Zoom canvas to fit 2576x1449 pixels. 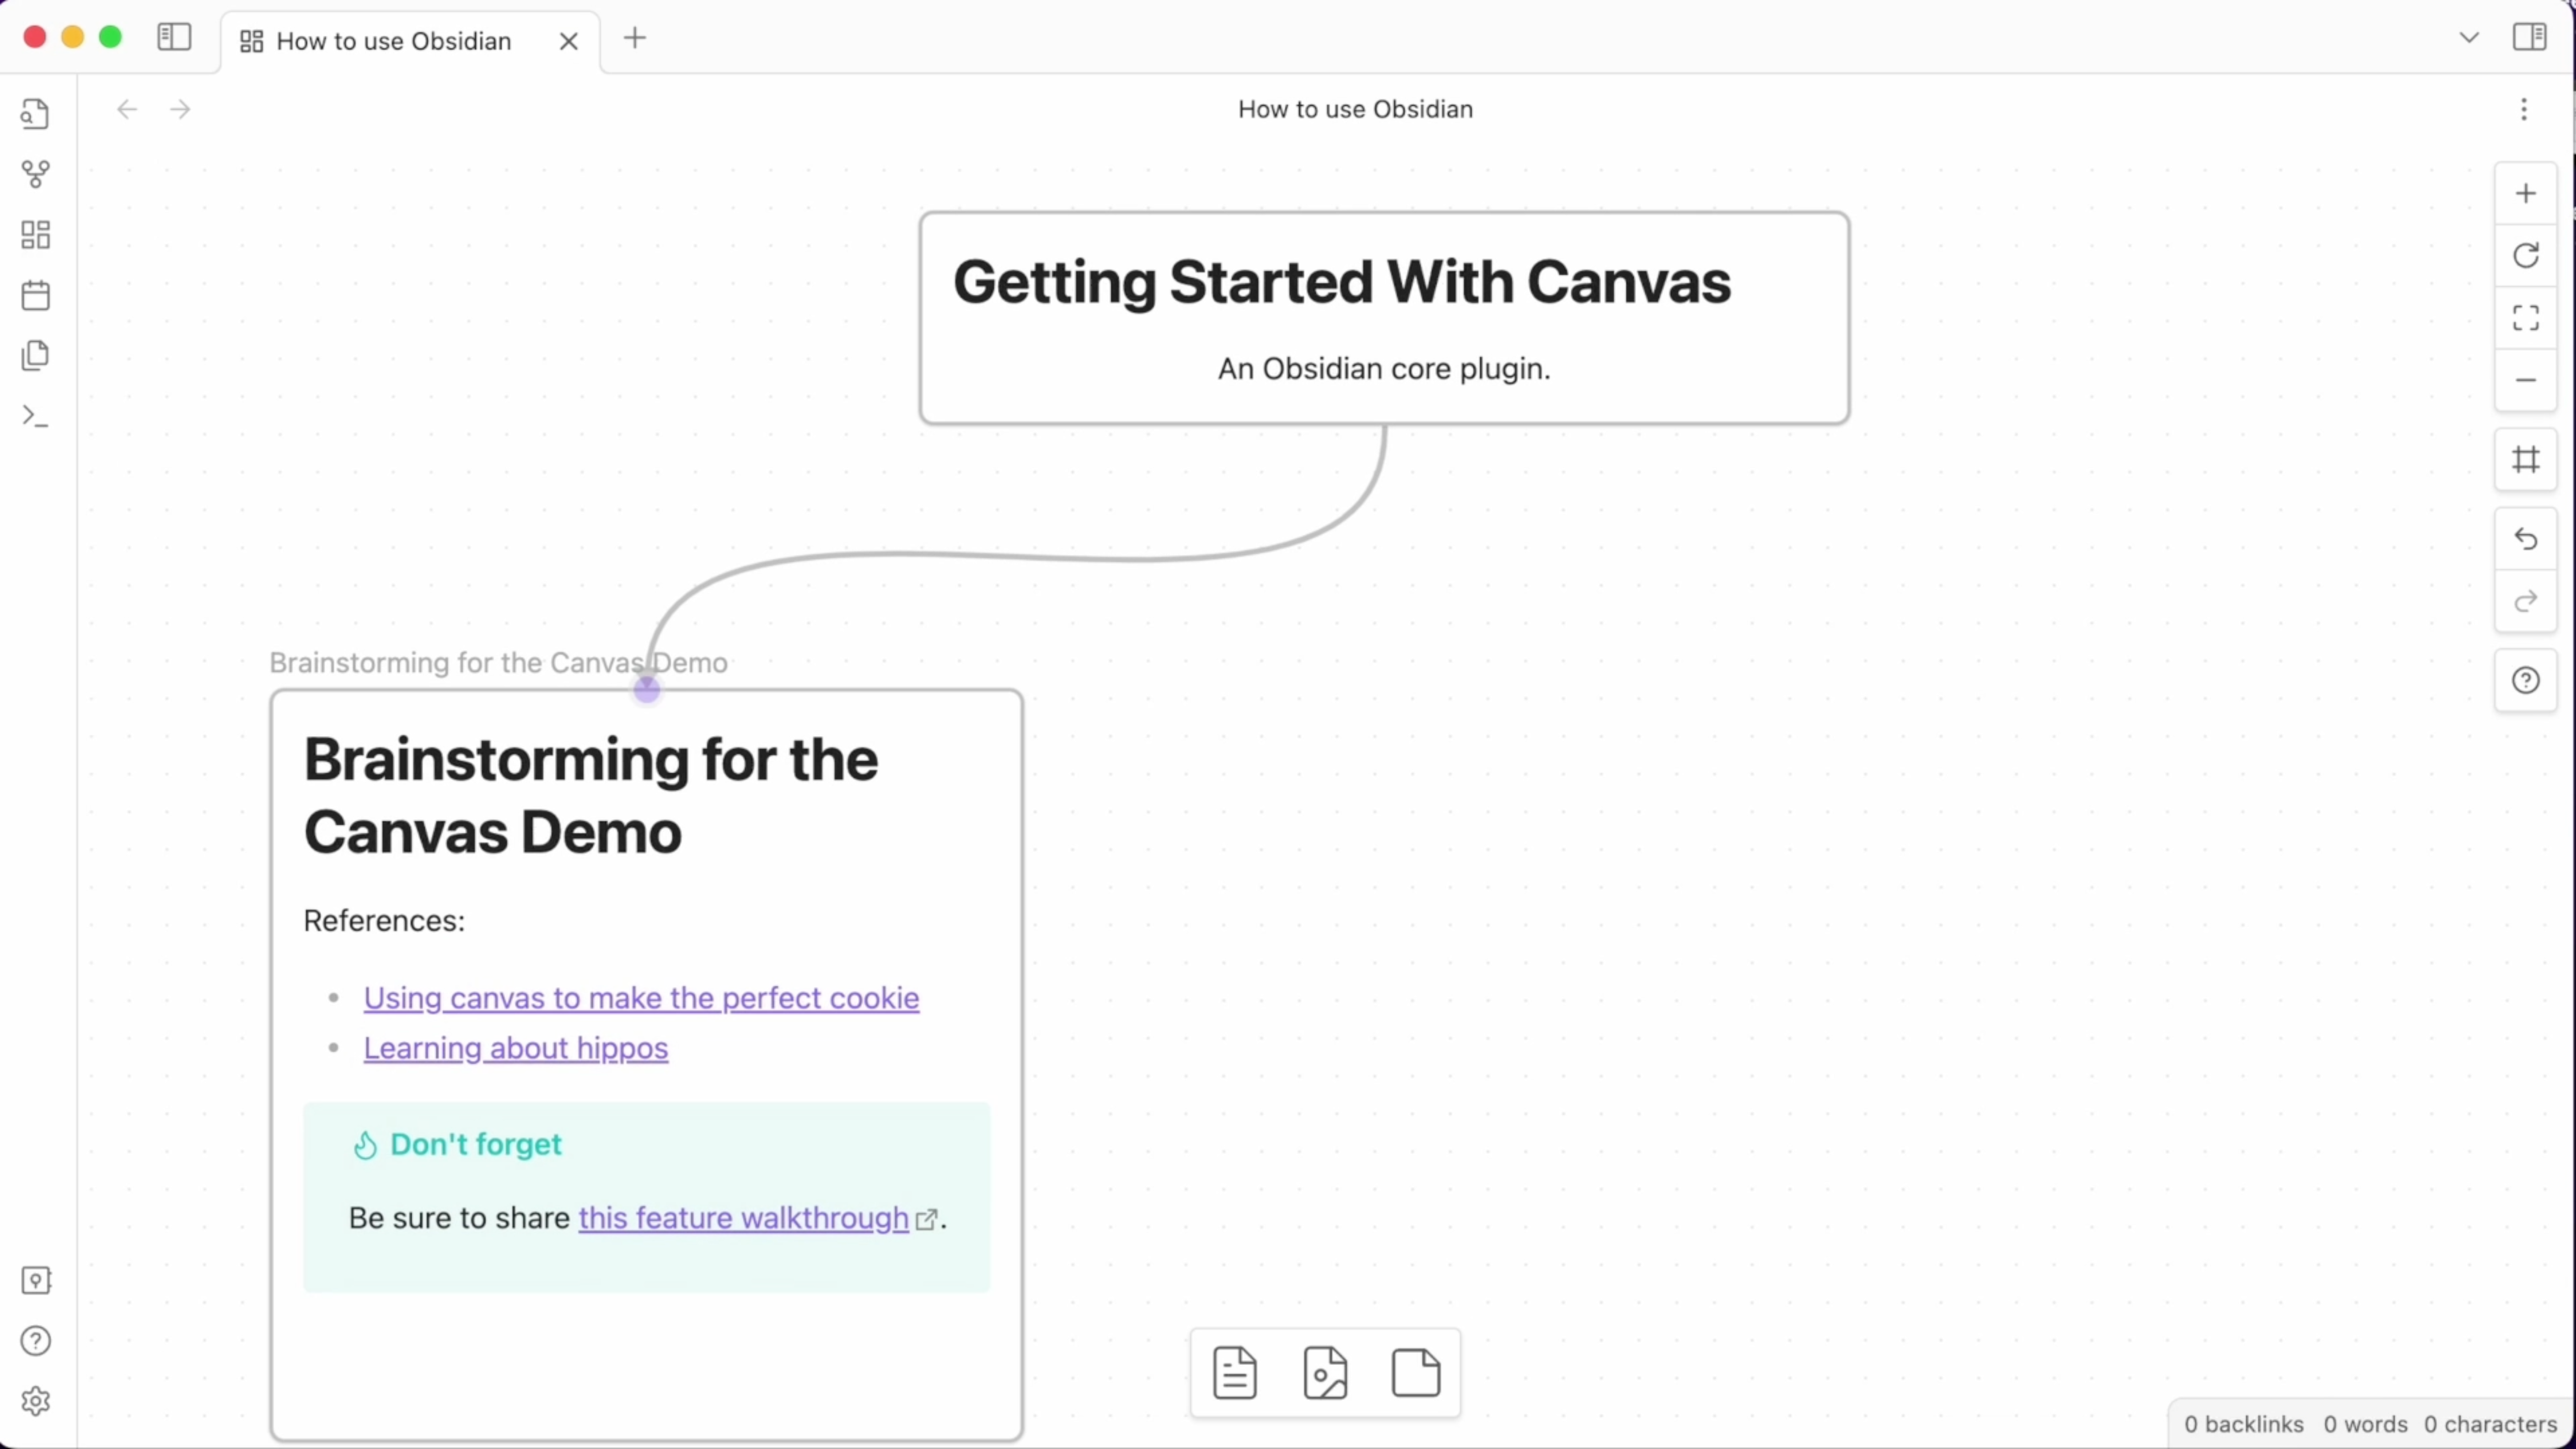coord(2526,318)
